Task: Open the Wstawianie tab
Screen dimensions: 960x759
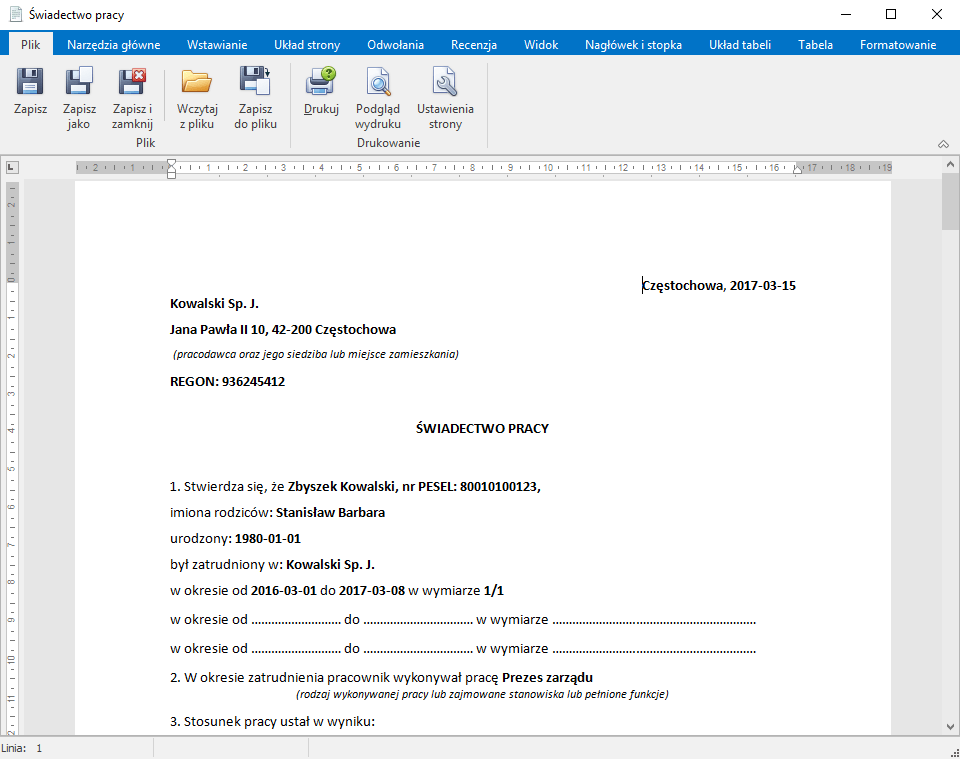Action: (217, 44)
